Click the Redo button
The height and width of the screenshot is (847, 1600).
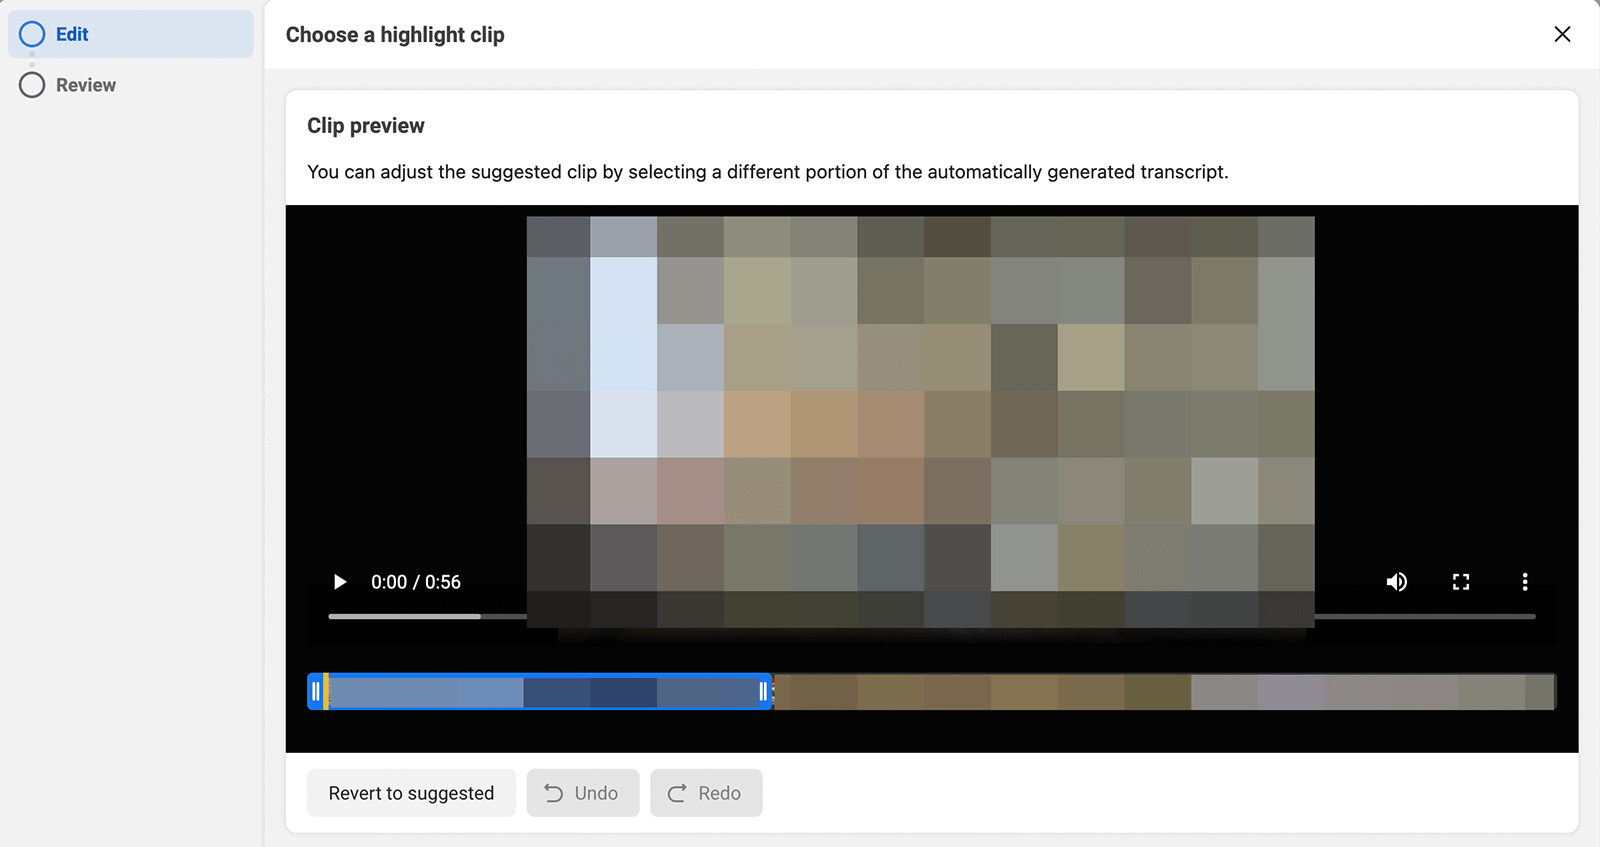tap(706, 793)
